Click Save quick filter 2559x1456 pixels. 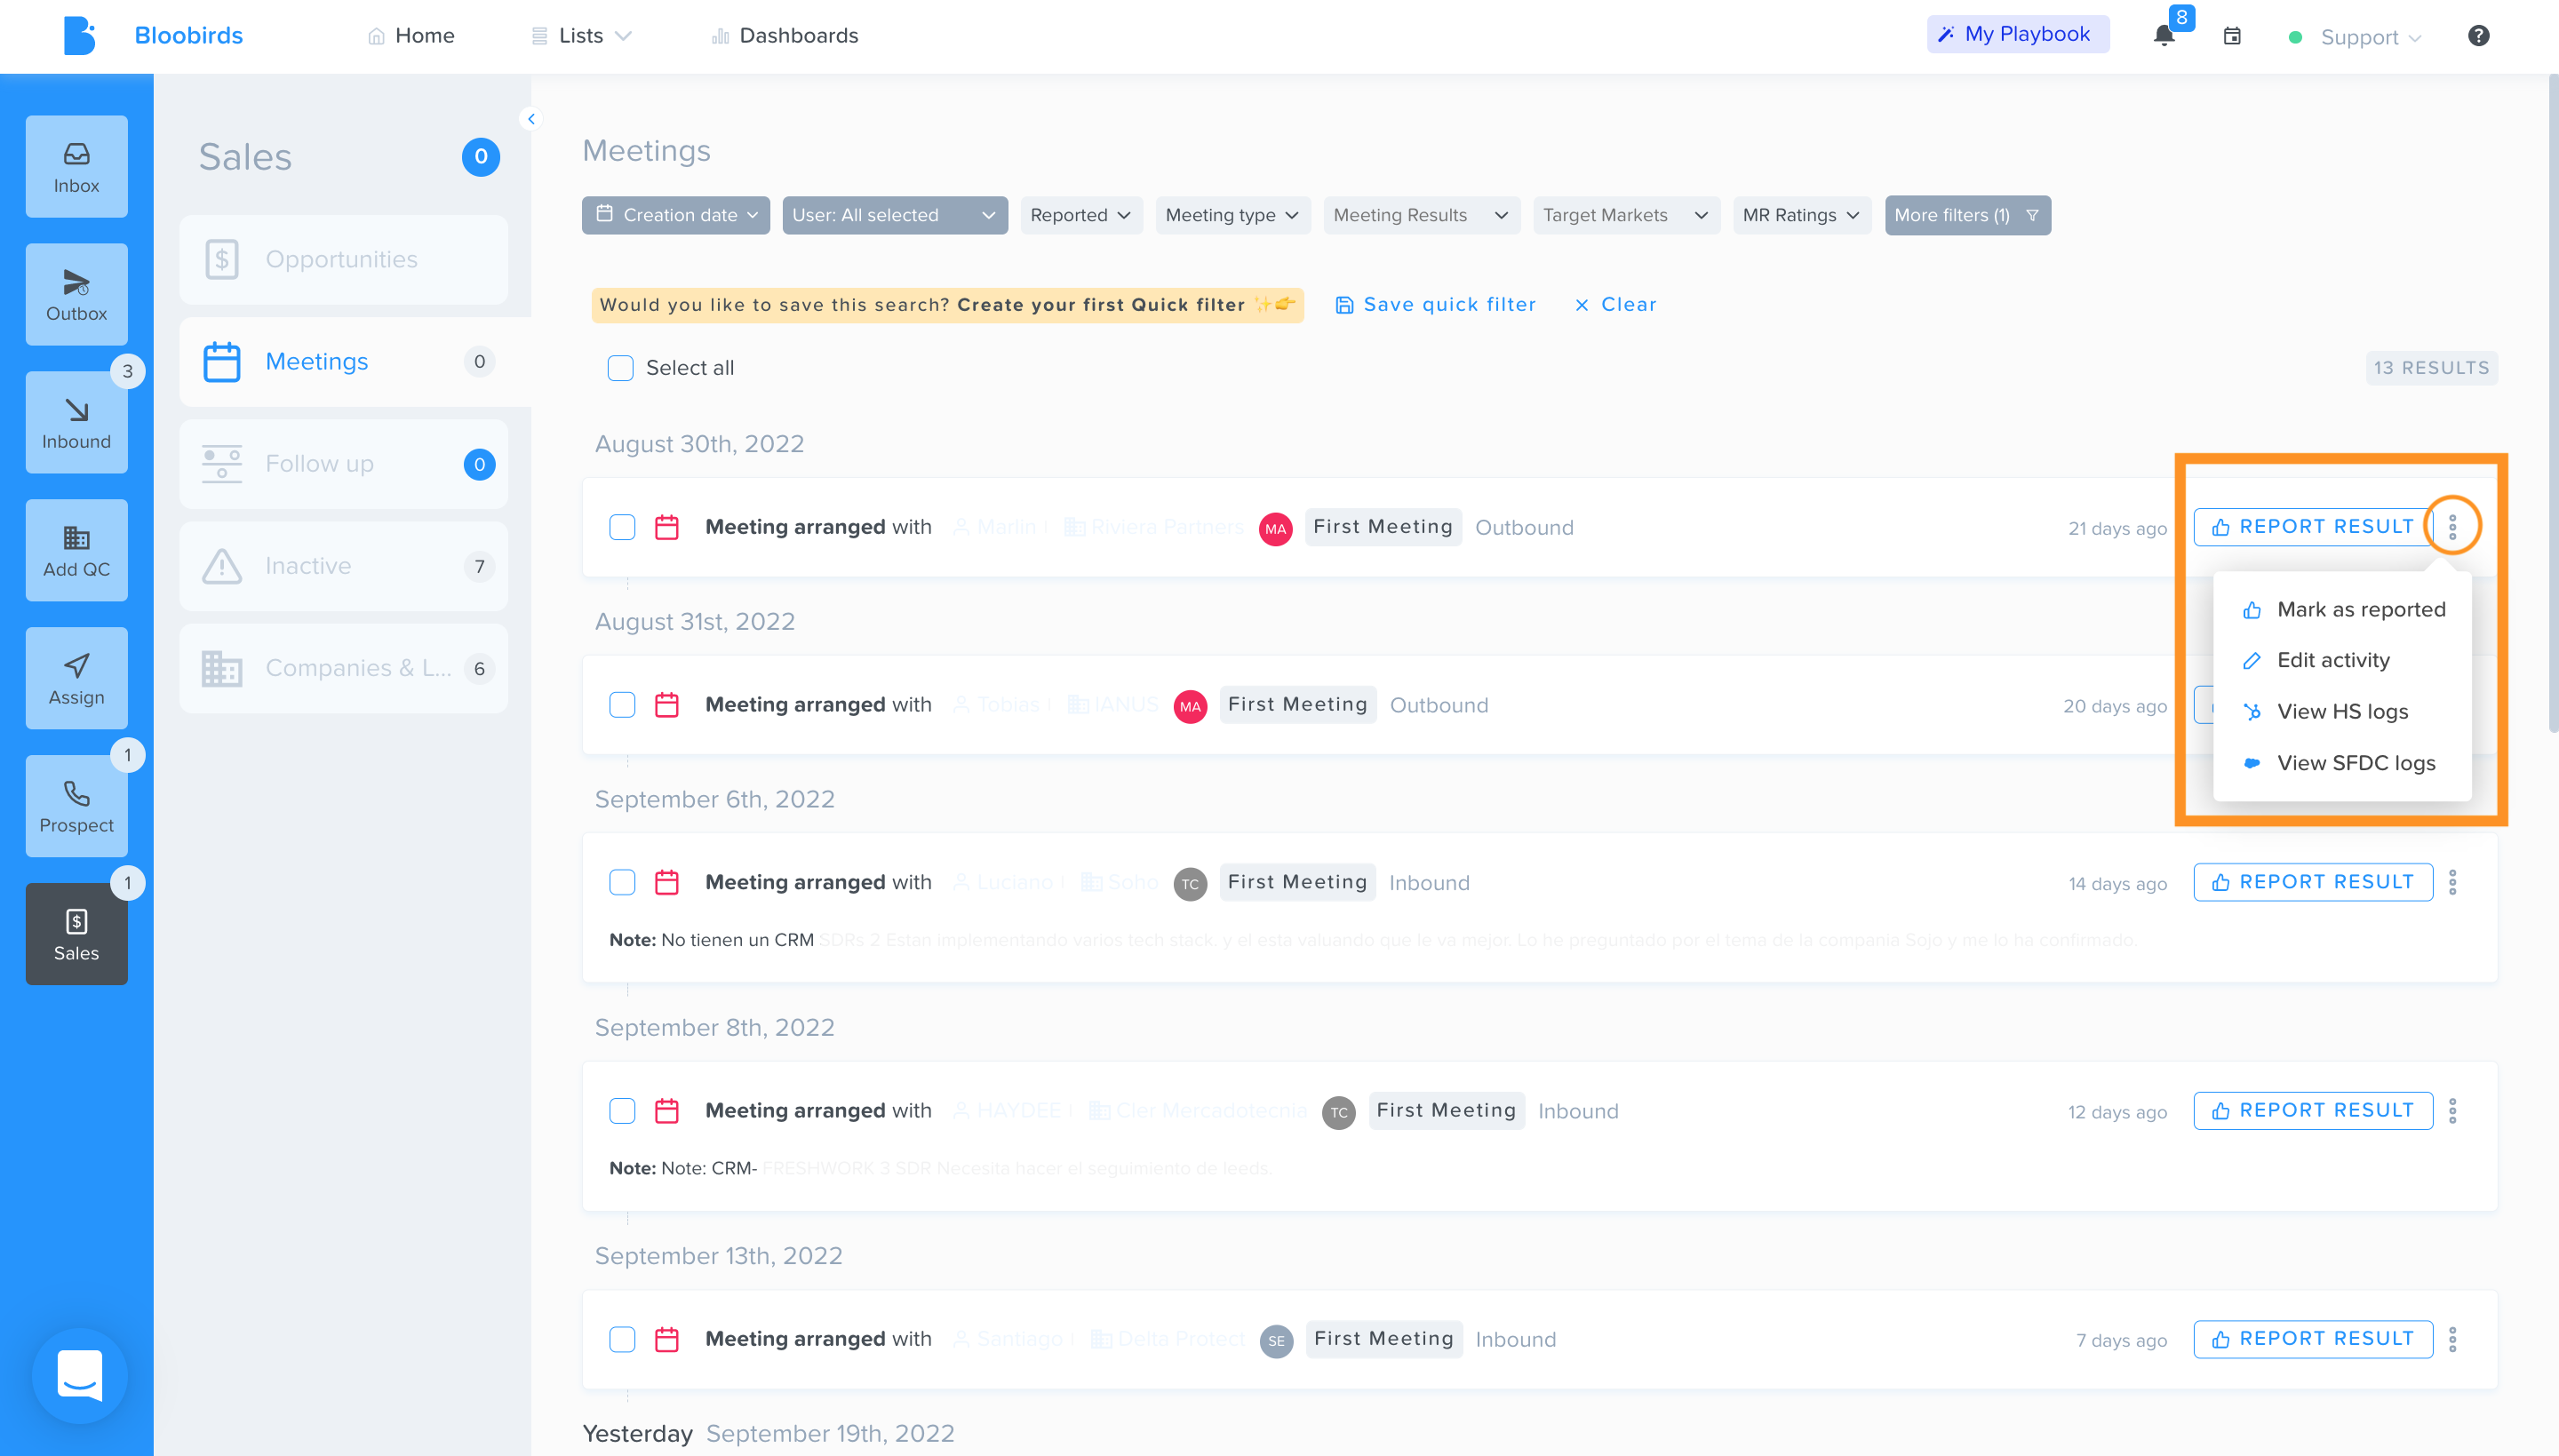[1435, 305]
